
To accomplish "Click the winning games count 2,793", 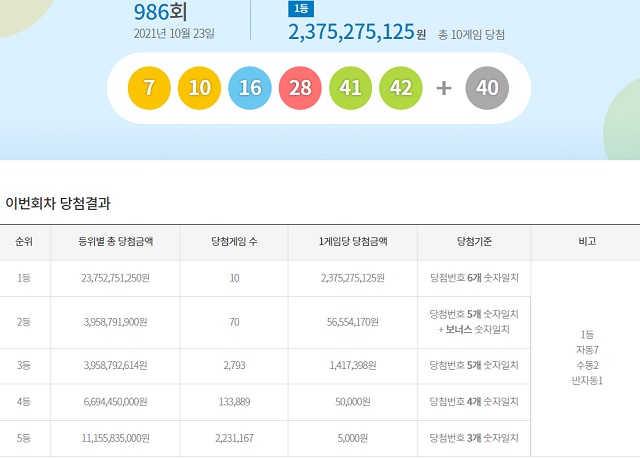I will 234,366.
